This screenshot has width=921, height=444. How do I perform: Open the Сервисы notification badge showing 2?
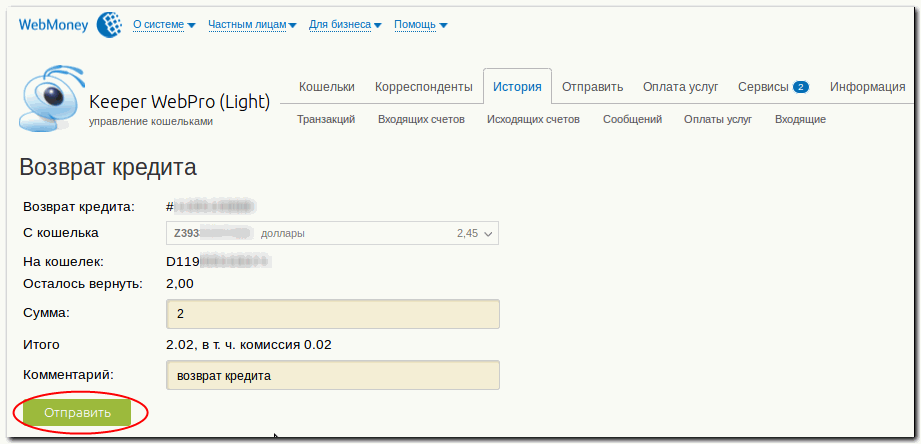click(x=800, y=87)
